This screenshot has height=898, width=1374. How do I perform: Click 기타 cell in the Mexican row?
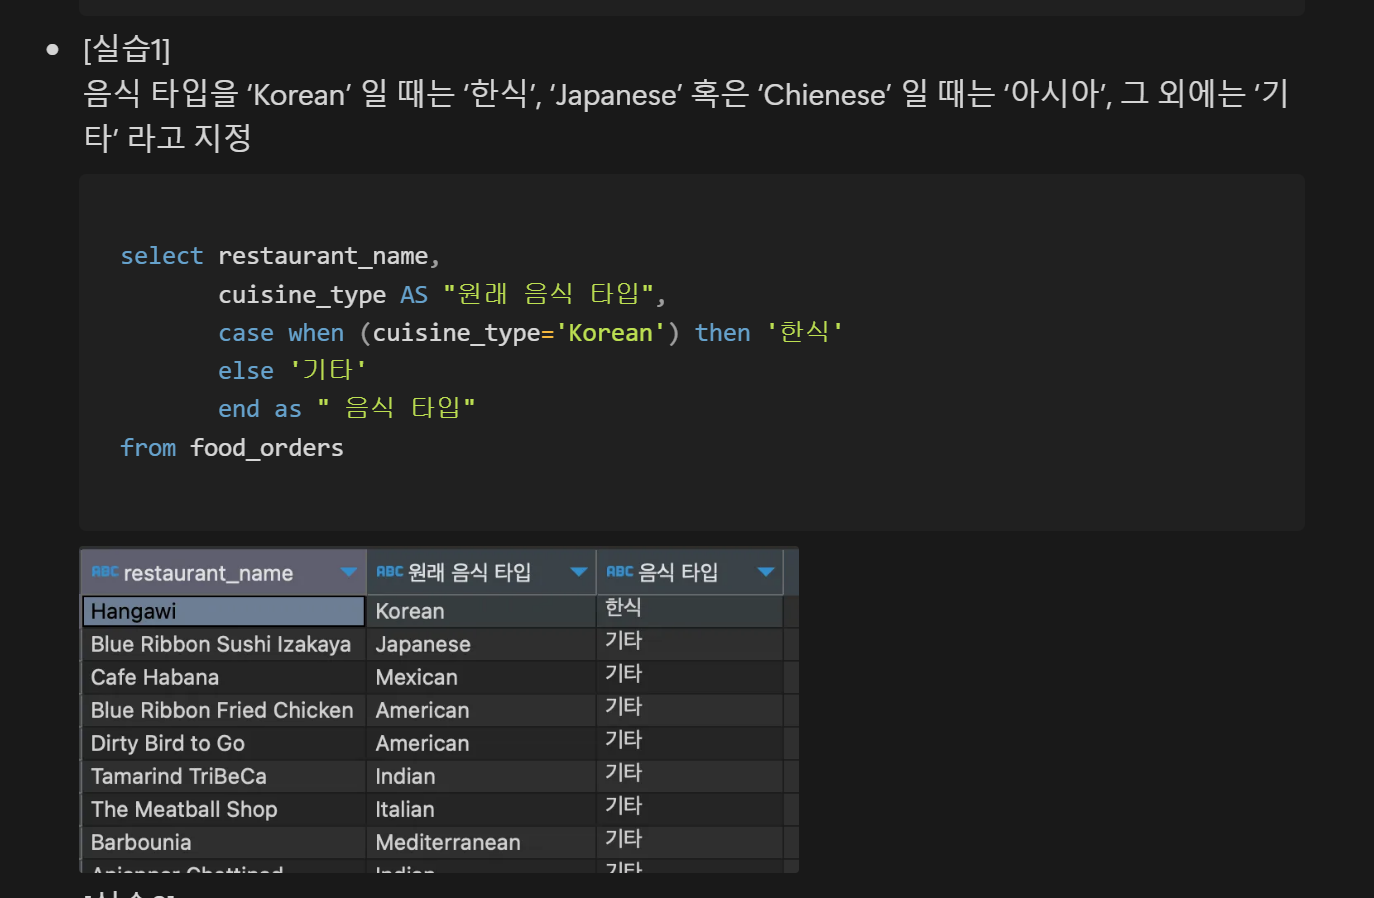(690, 677)
